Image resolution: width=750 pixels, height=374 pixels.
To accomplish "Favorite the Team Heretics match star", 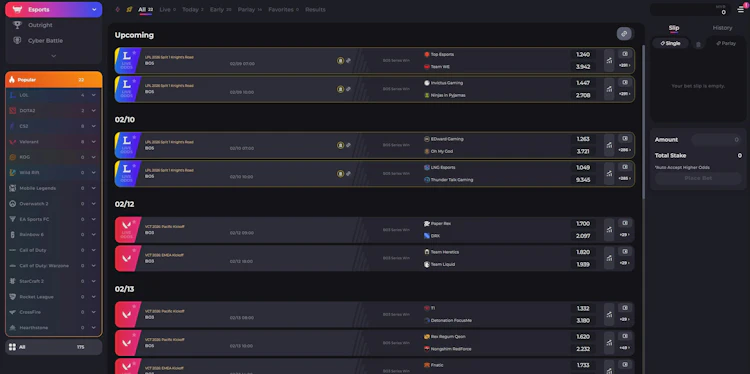I will (x=134, y=250).
